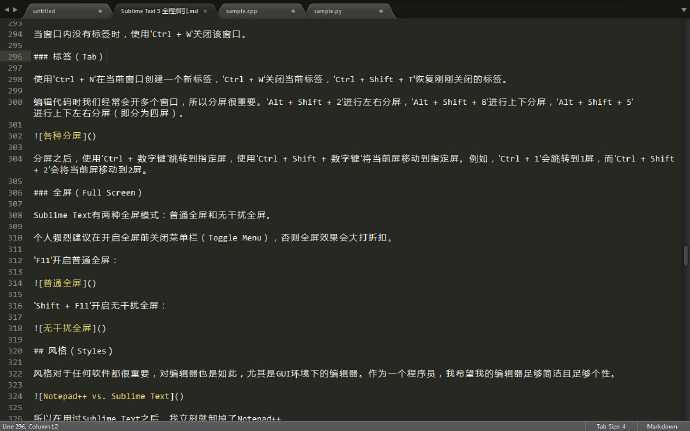Click the line starting '分屏之后'

(354, 164)
